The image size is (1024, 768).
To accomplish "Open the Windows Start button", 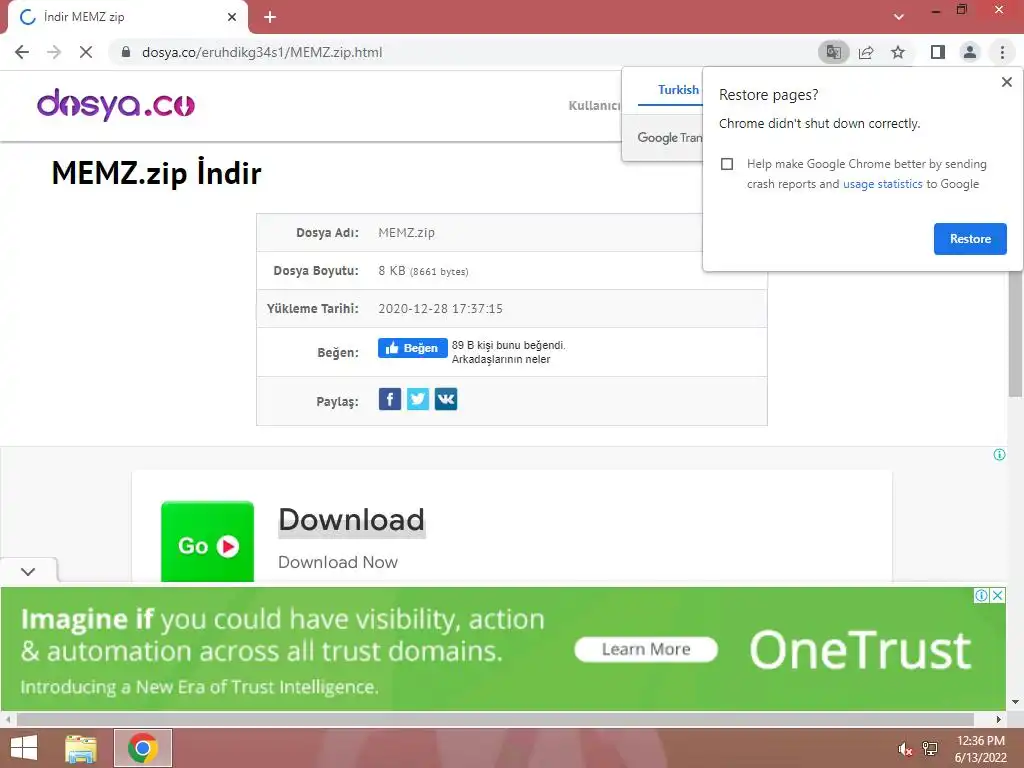I will tap(24, 748).
